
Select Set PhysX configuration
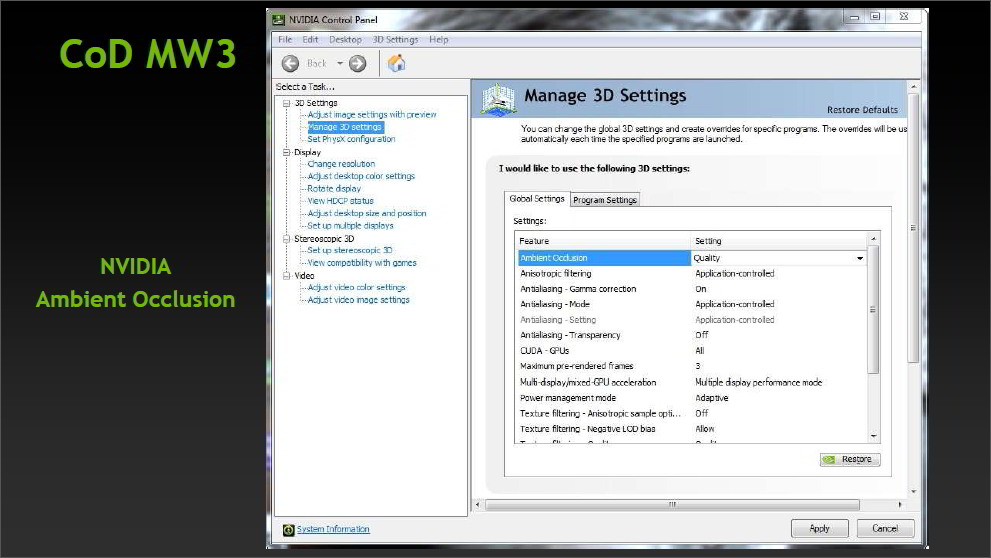pos(351,139)
